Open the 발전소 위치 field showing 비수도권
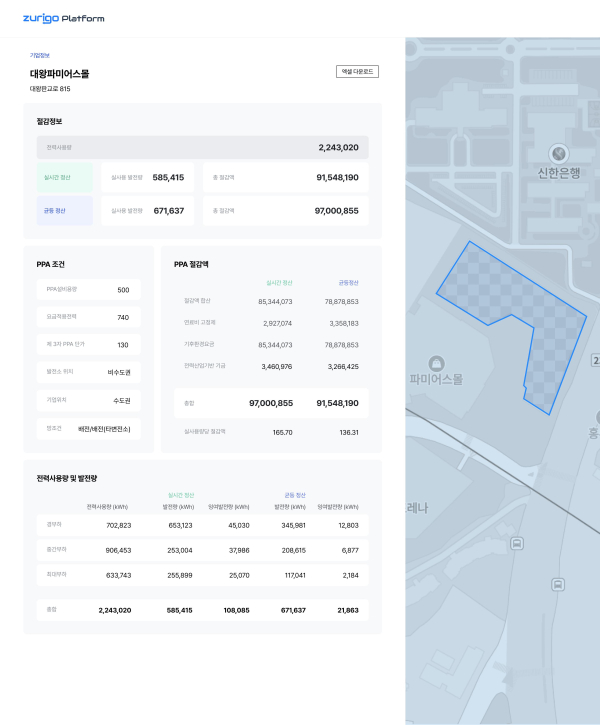600x725 pixels. [88, 372]
